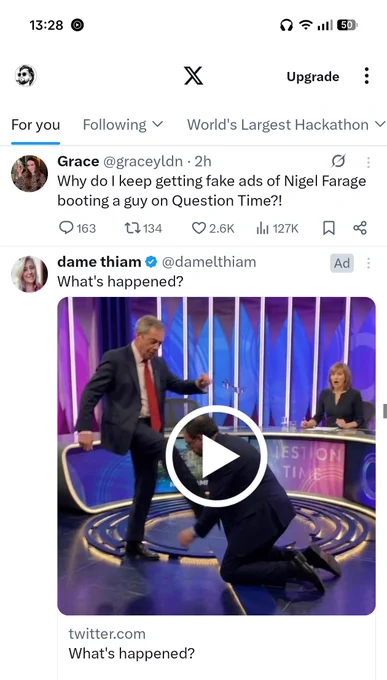Open the Grok icon on Grace's post
The image size is (387, 680).
338,161
